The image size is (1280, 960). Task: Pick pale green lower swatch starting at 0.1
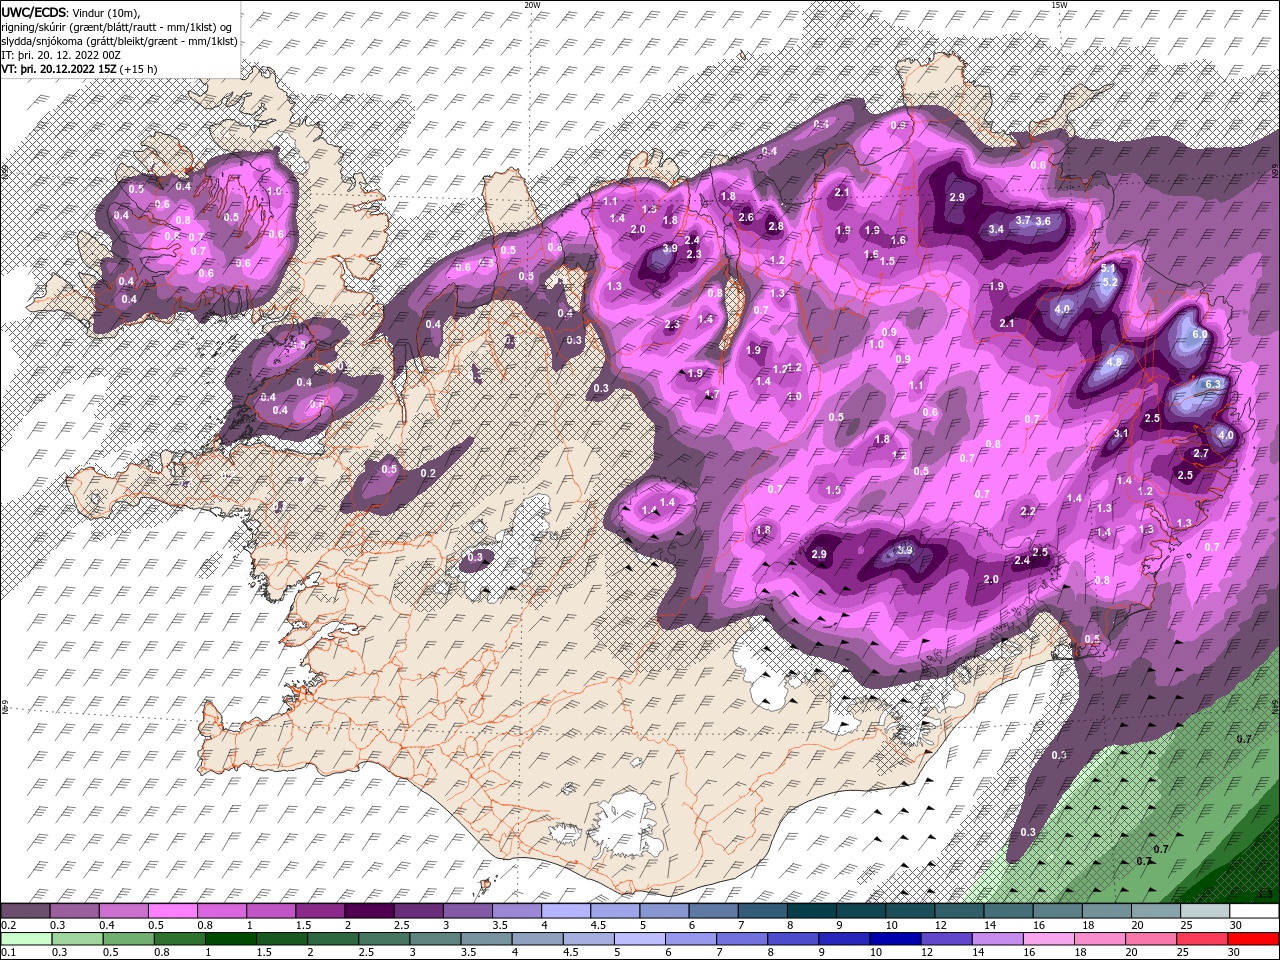pos(25,939)
